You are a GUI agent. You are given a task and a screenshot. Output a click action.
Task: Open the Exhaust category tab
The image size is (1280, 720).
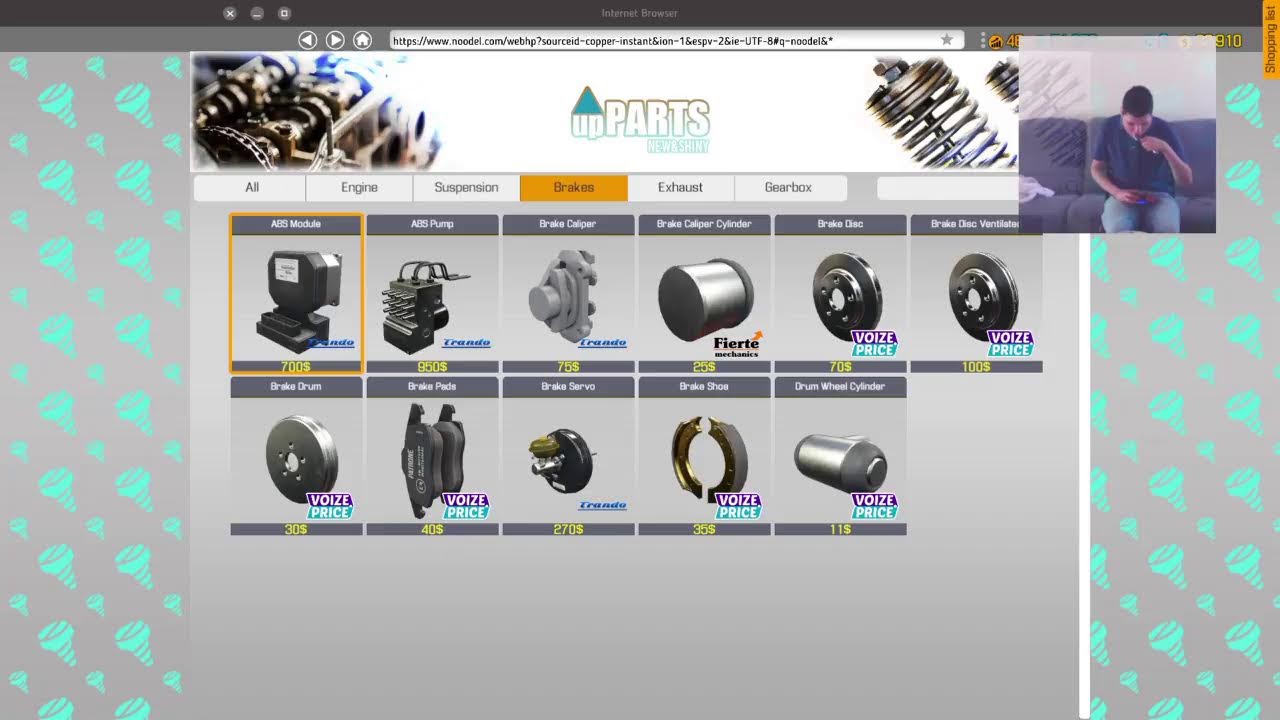click(681, 187)
